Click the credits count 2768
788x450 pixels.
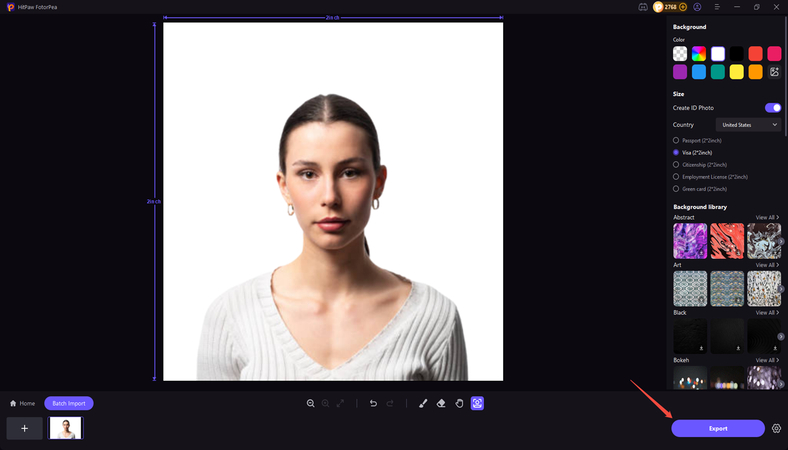coord(670,7)
